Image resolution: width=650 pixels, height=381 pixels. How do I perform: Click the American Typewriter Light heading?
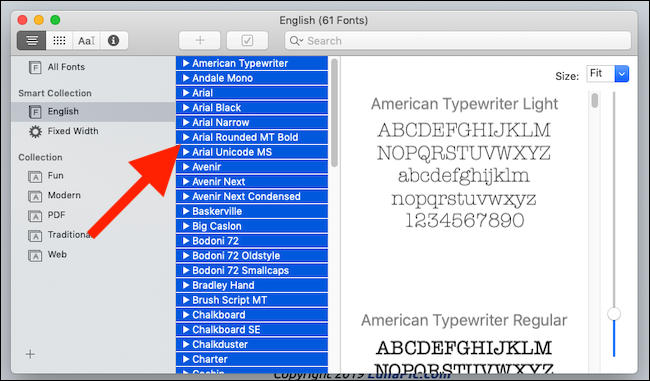coord(464,104)
